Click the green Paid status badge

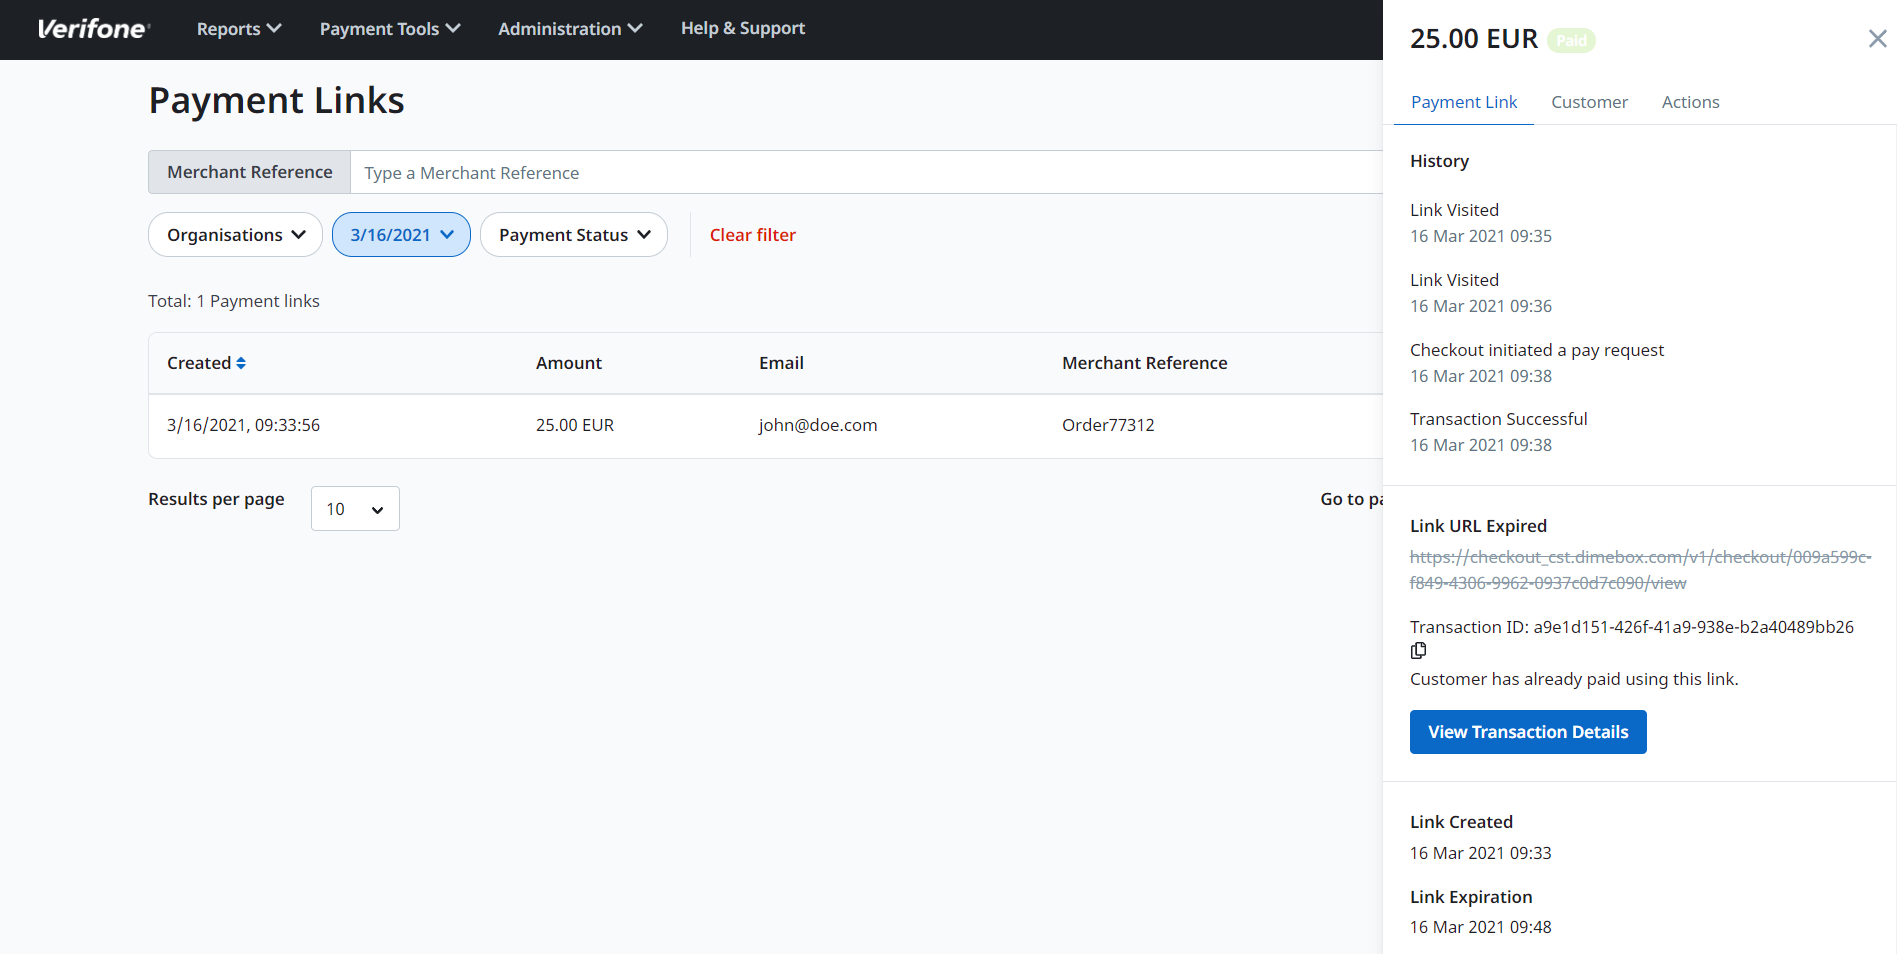(x=1571, y=40)
